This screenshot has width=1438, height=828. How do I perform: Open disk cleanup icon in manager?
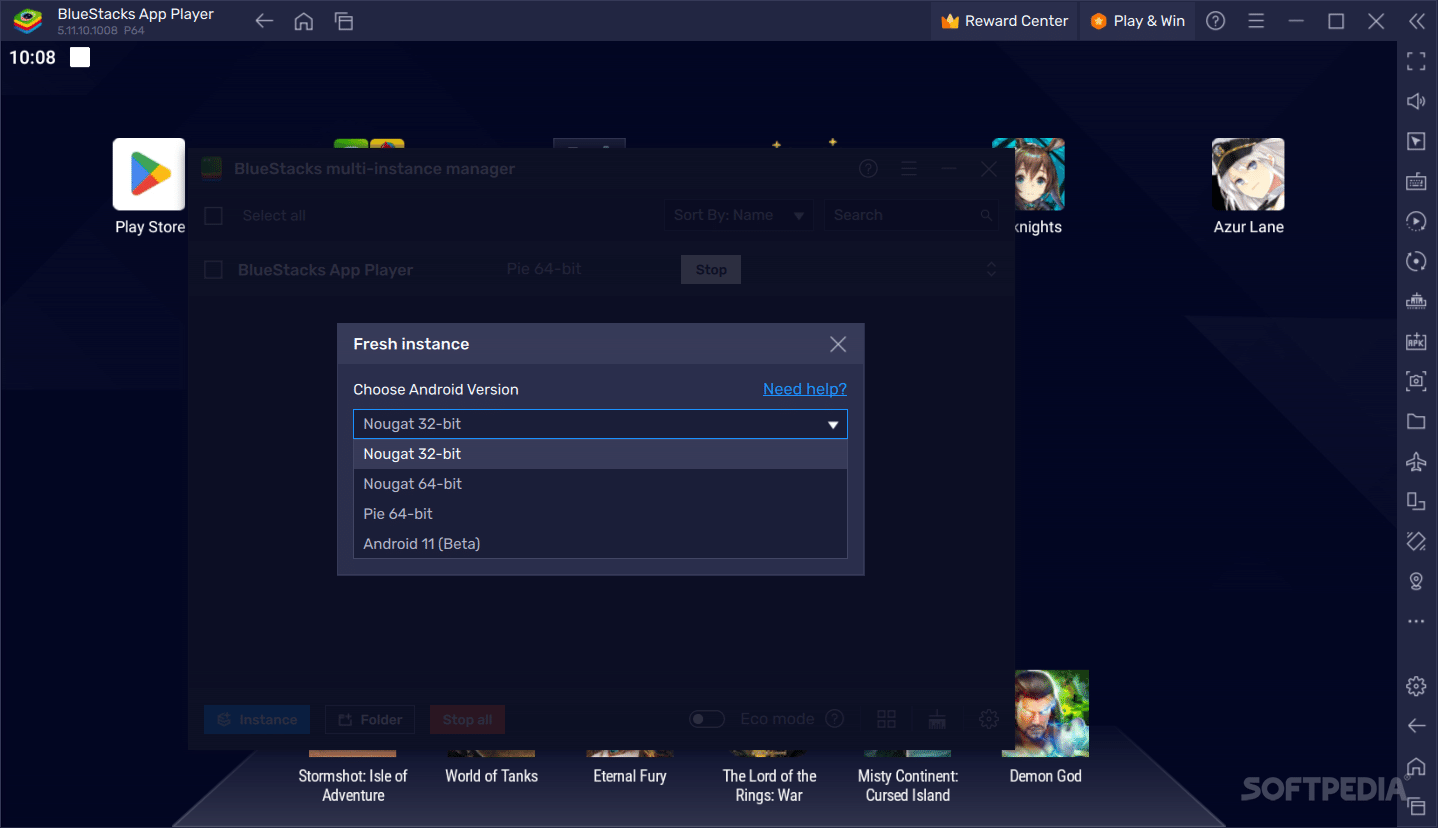coord(937,719)
